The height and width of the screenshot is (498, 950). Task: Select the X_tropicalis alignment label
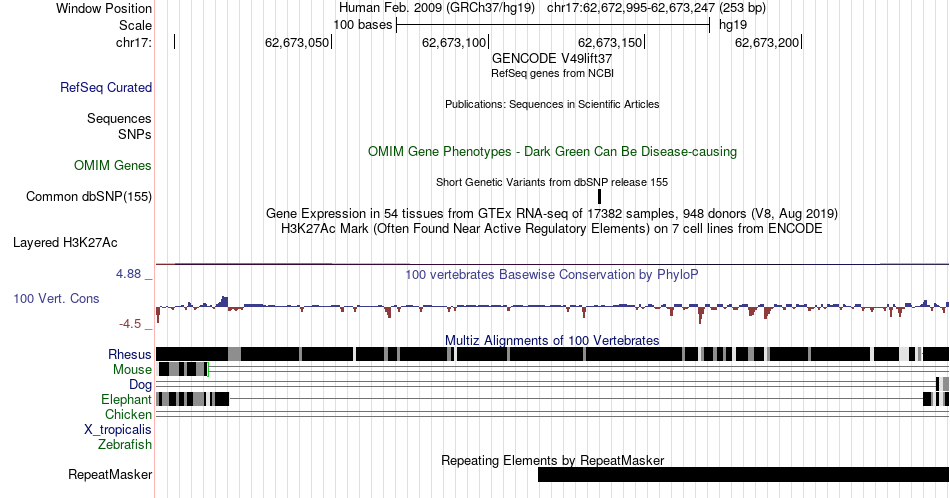pos(118,430)
